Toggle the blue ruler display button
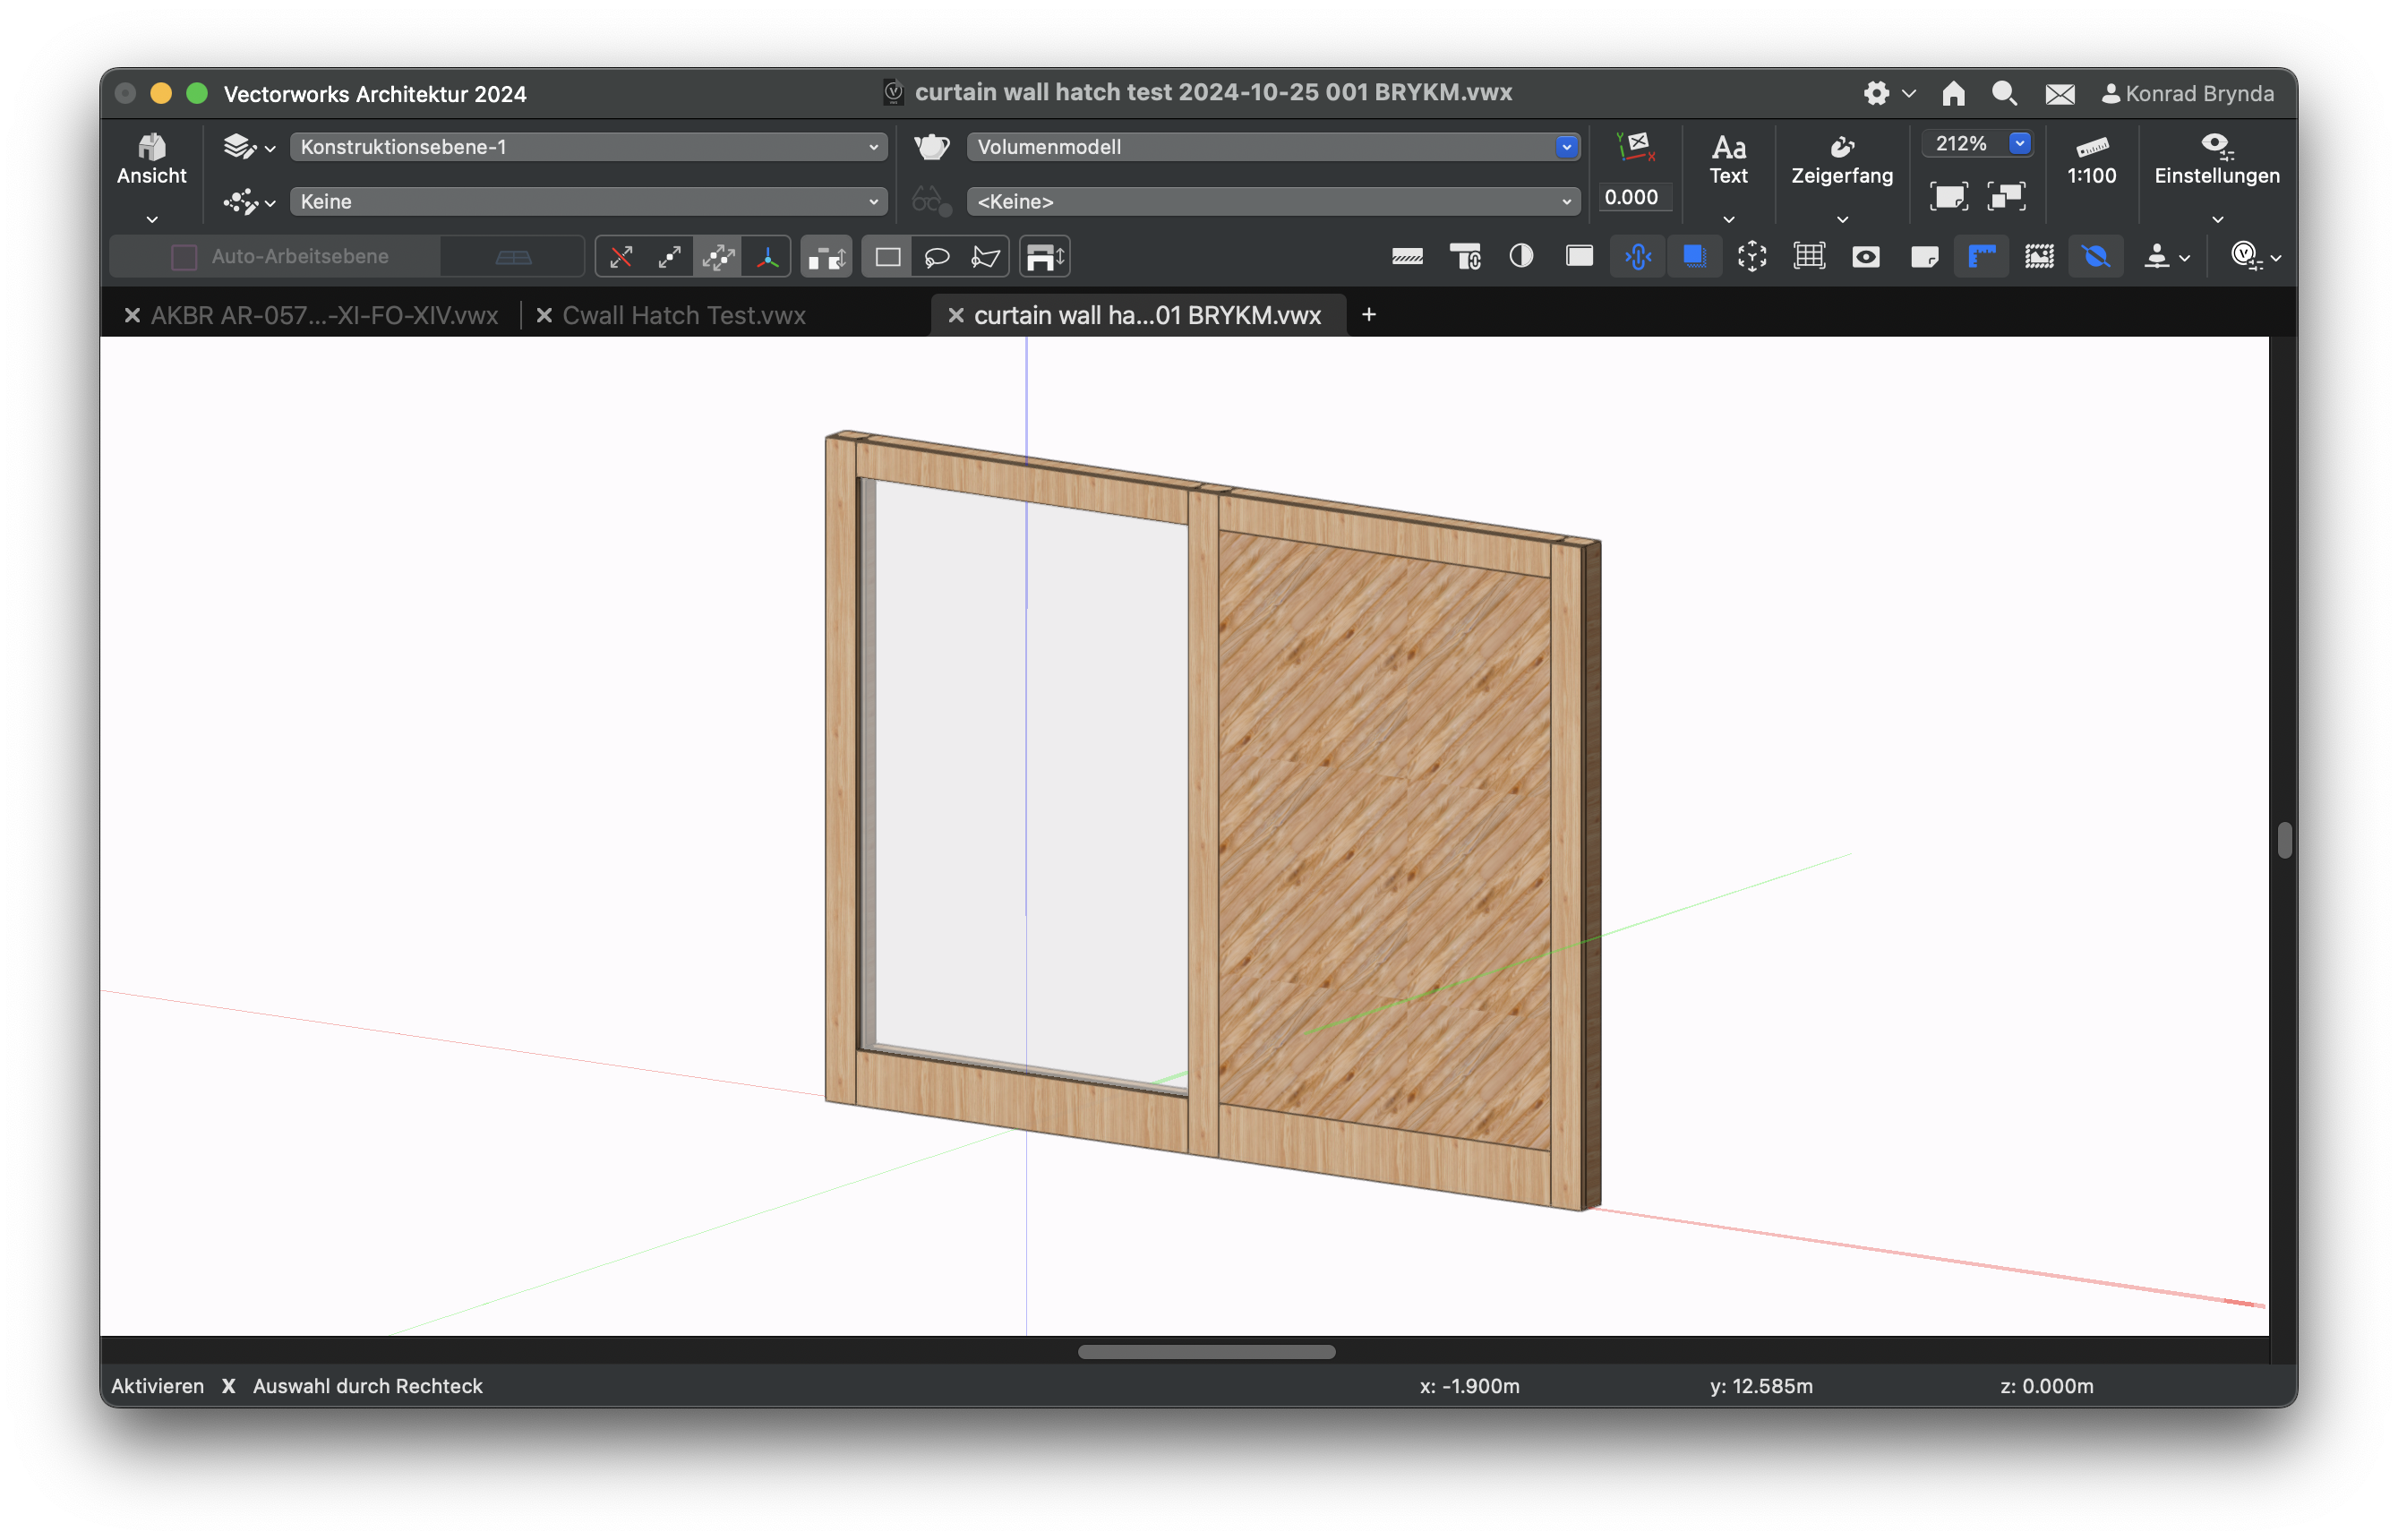 click(1981, 257)
